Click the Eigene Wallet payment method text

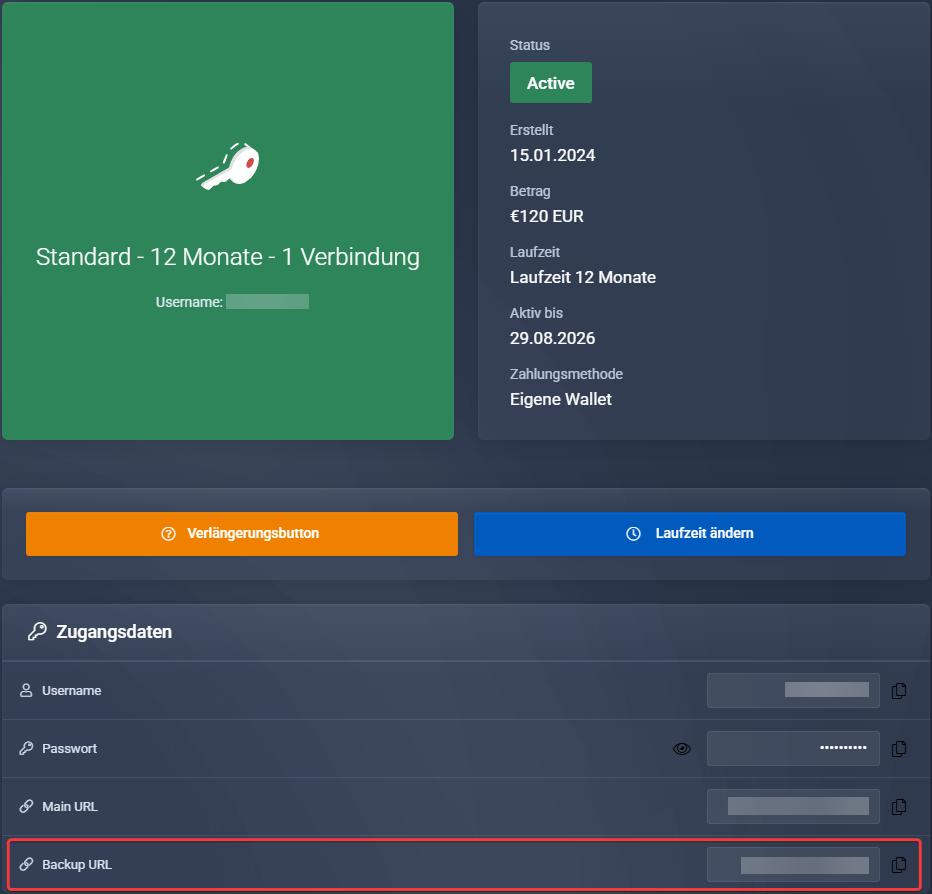click(560, 399)
